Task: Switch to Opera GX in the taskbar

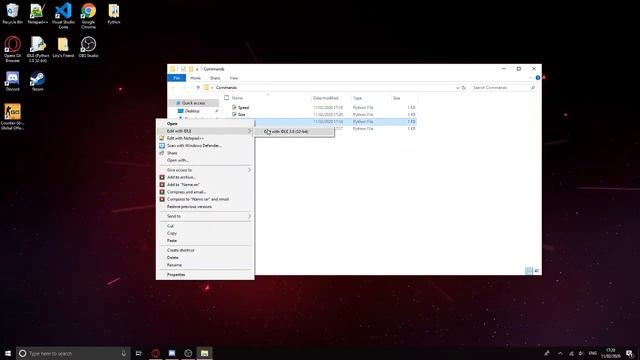Action: point(156,353)
